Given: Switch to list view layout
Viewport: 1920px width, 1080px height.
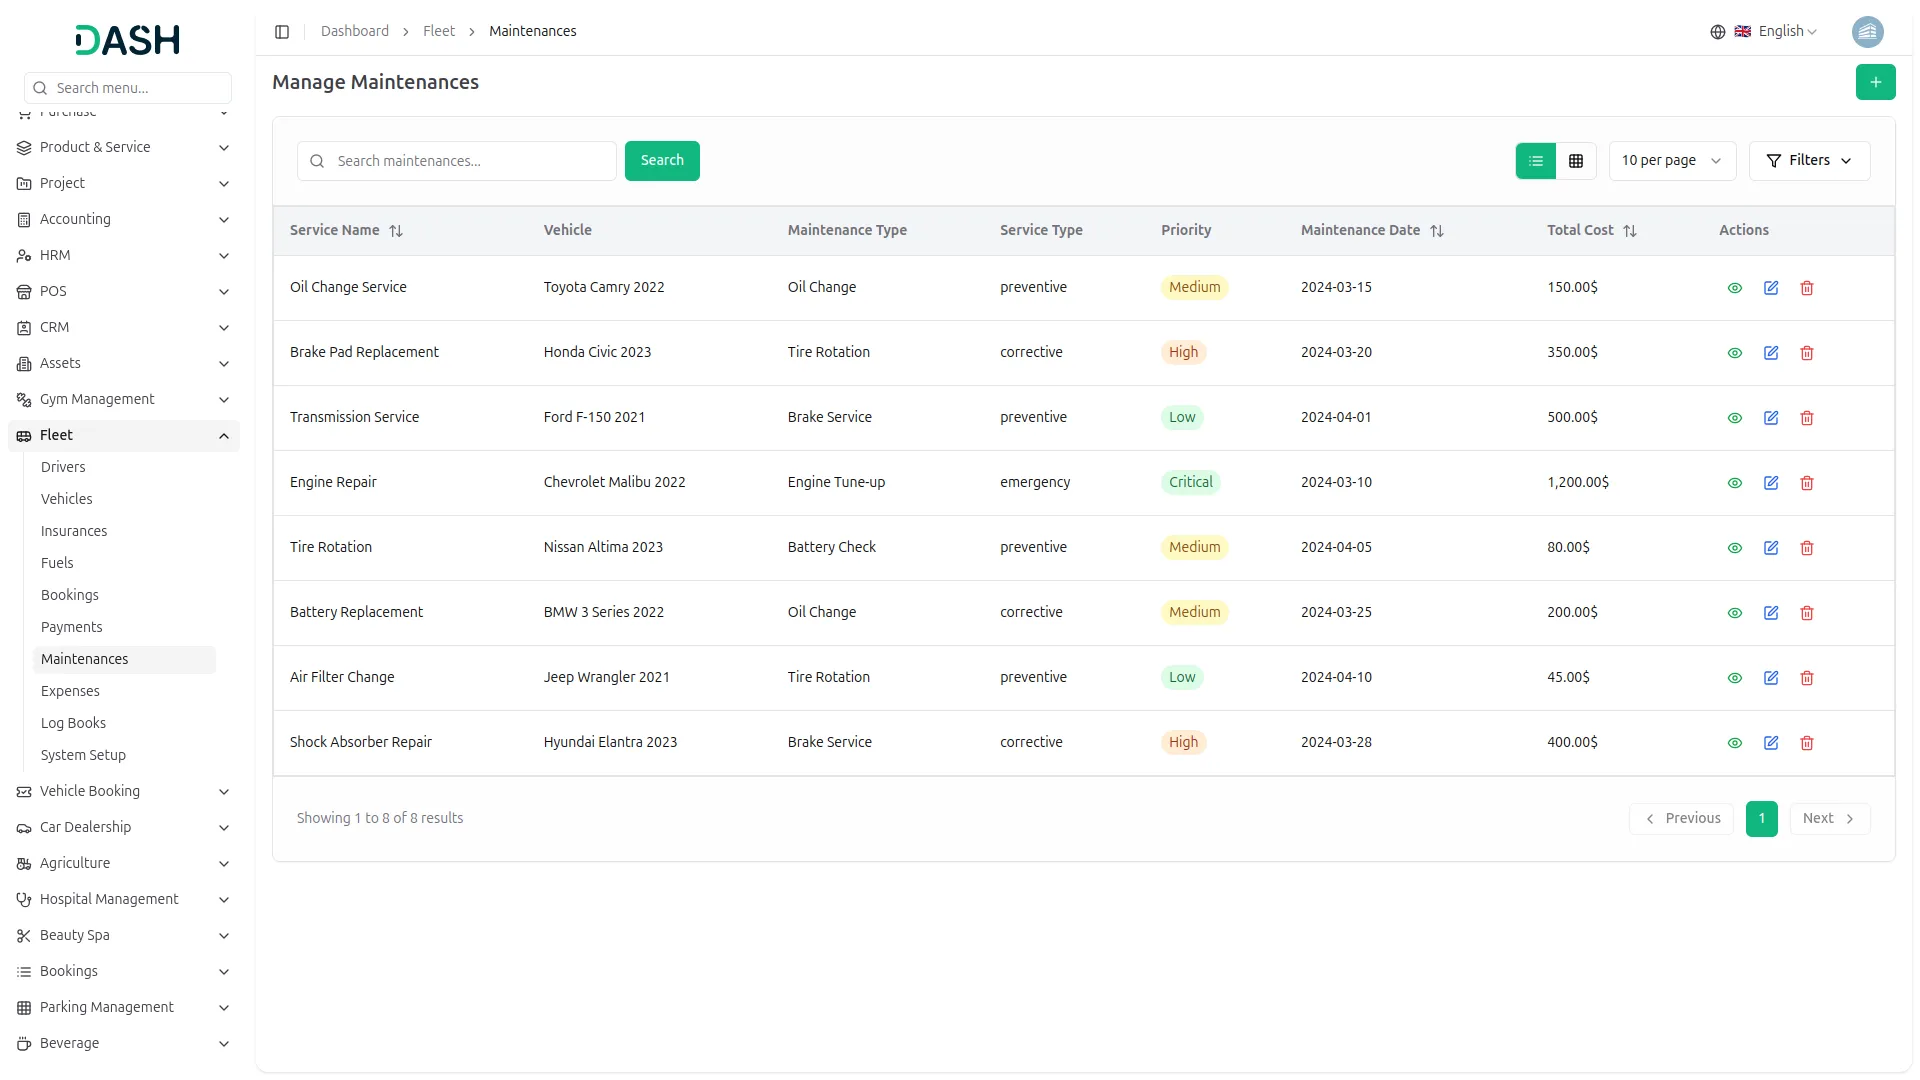Looking at the screenshot, I should pos(1536,161).
